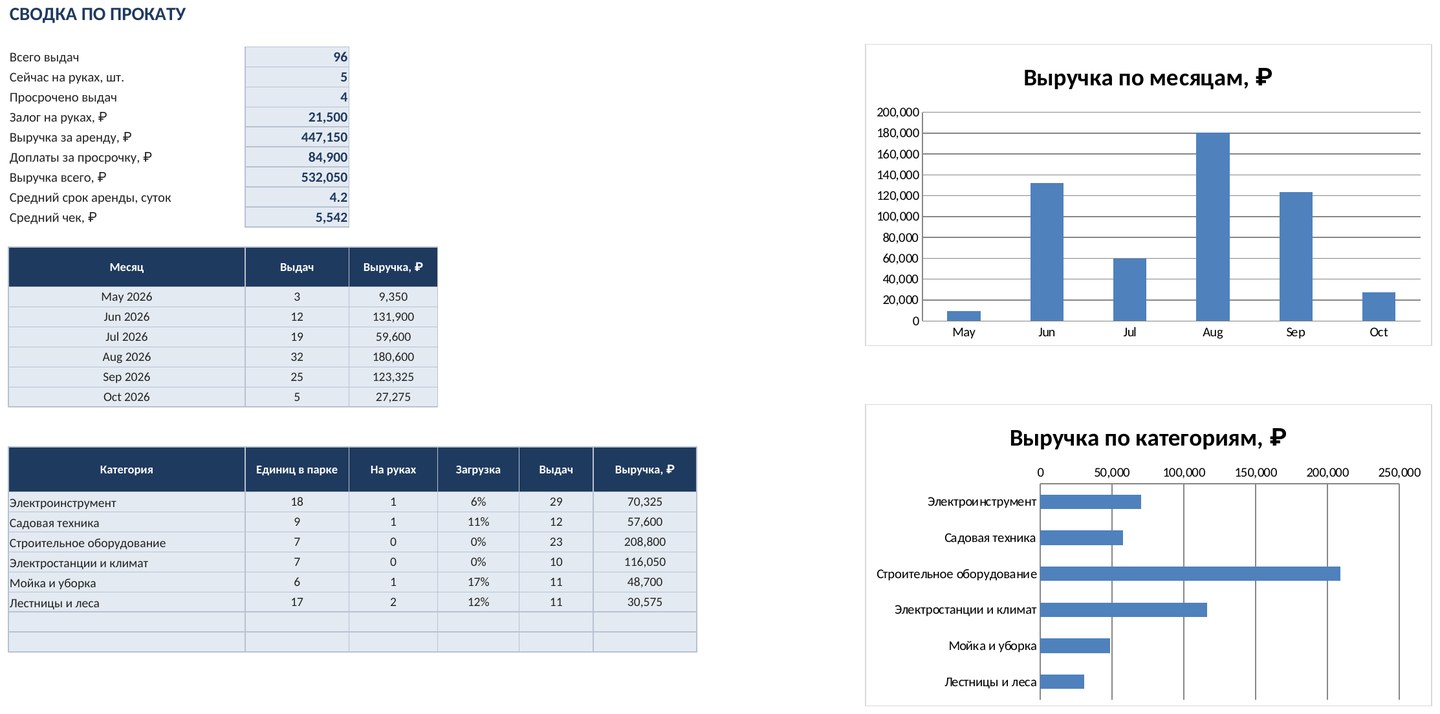Click the average check value 5,542
Image resolution: width=1440 pixels, height=714 pixels.
click(x=297, y=217)
